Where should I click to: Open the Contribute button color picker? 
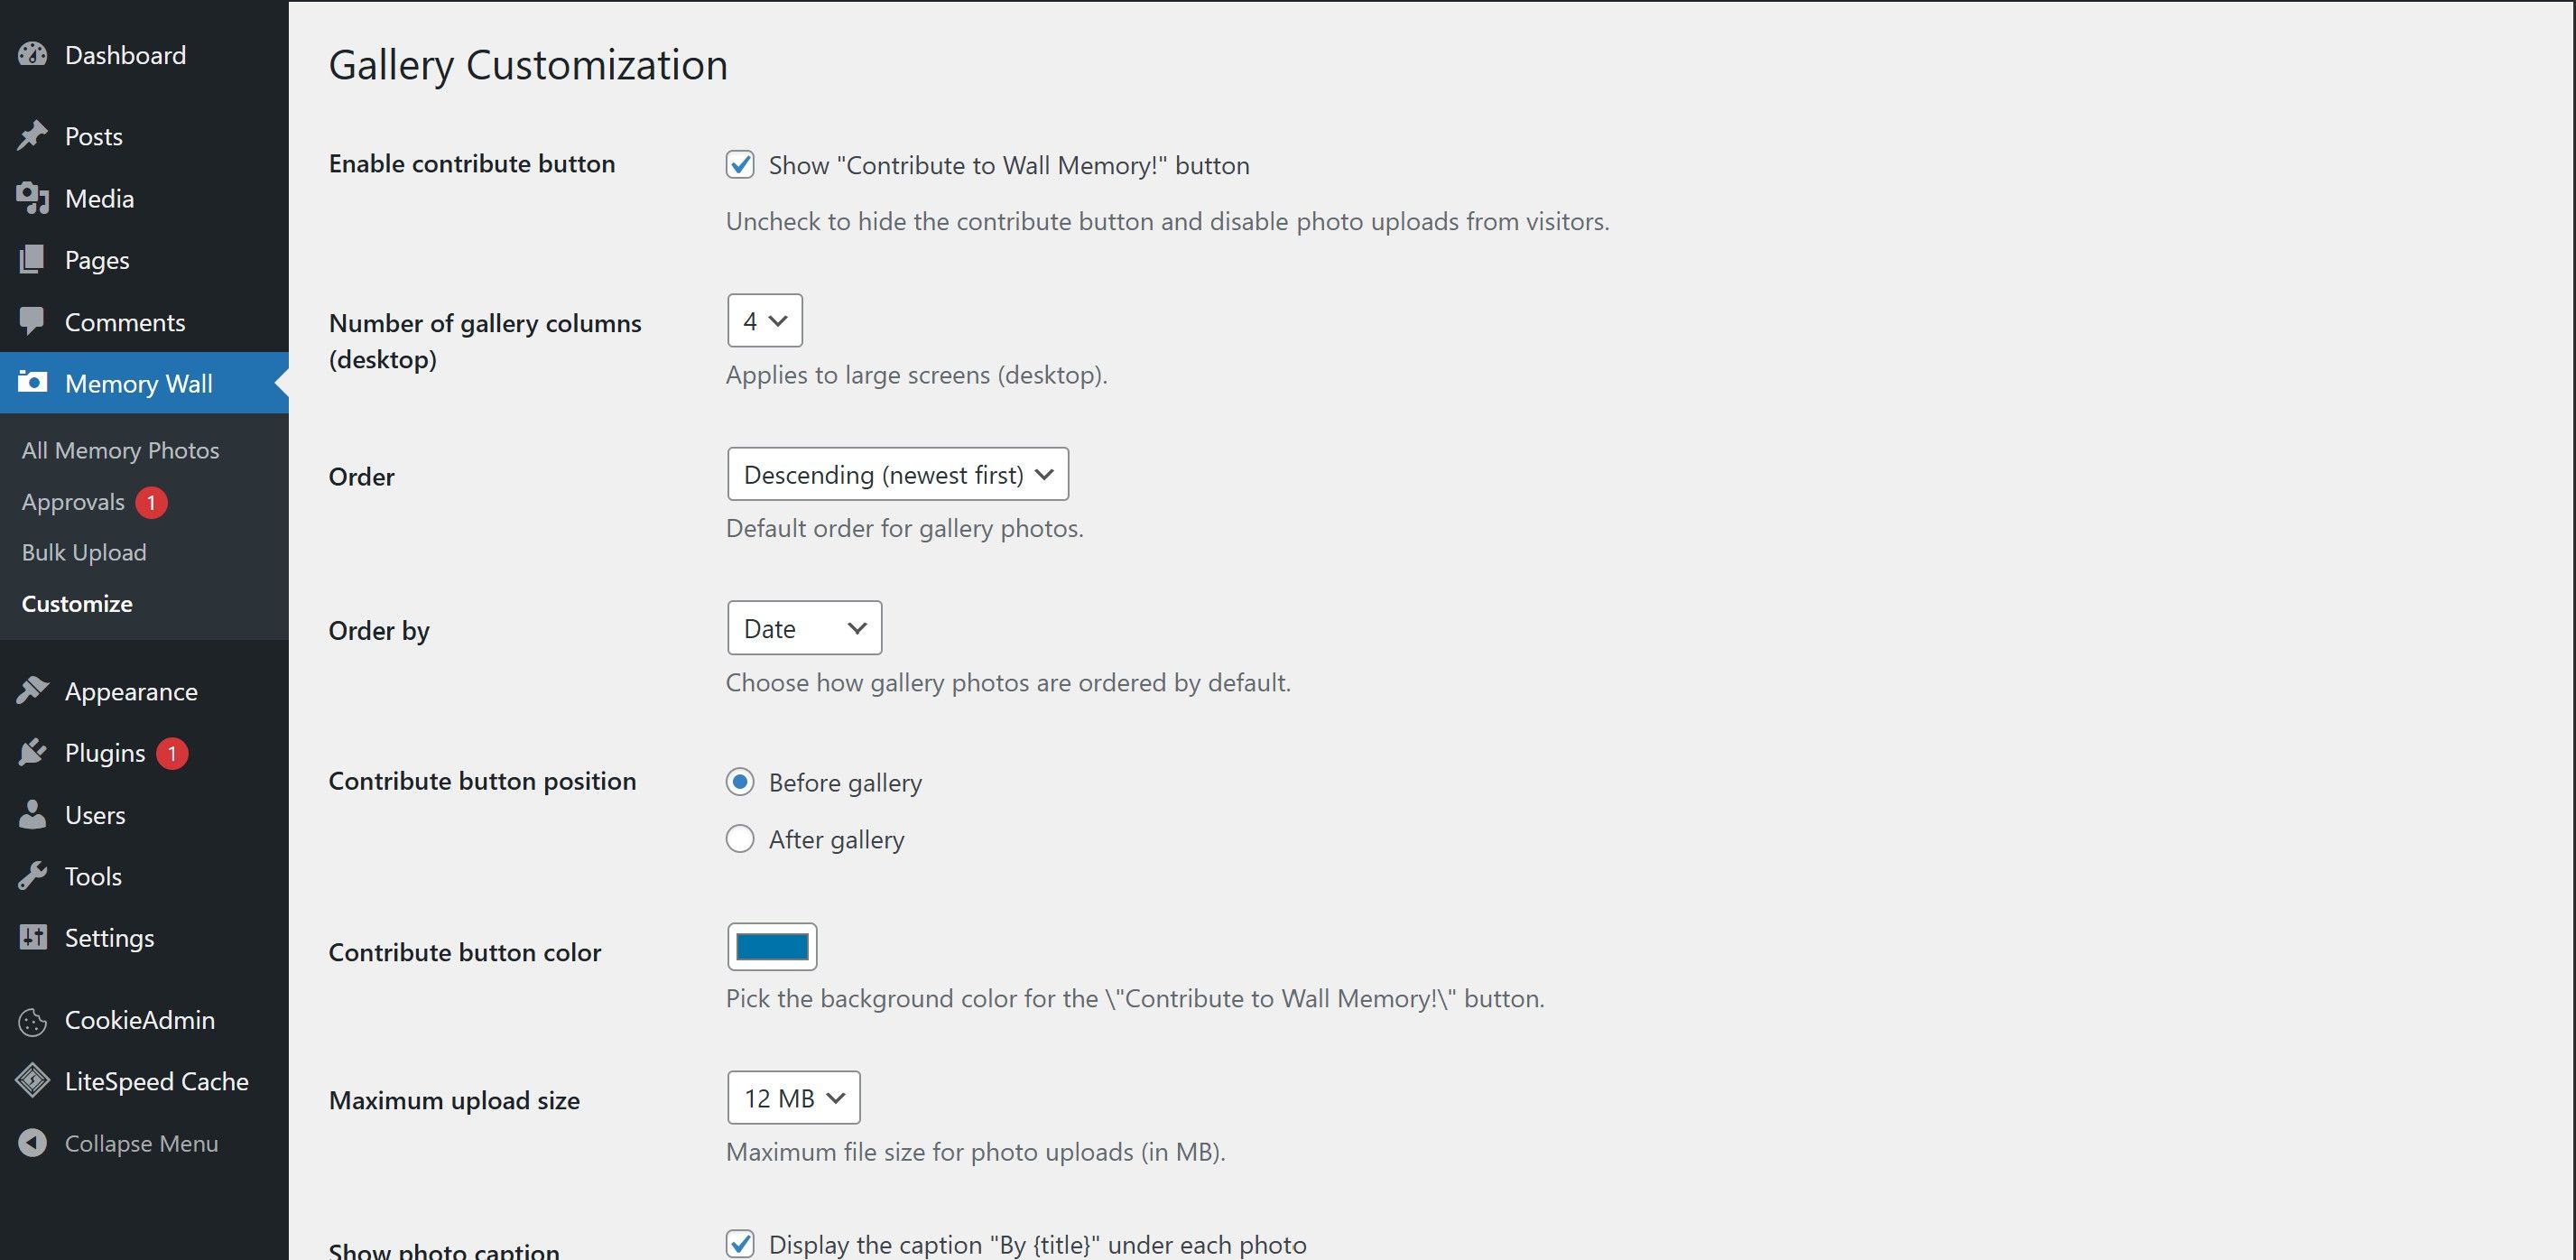click(x=772, y=947)
